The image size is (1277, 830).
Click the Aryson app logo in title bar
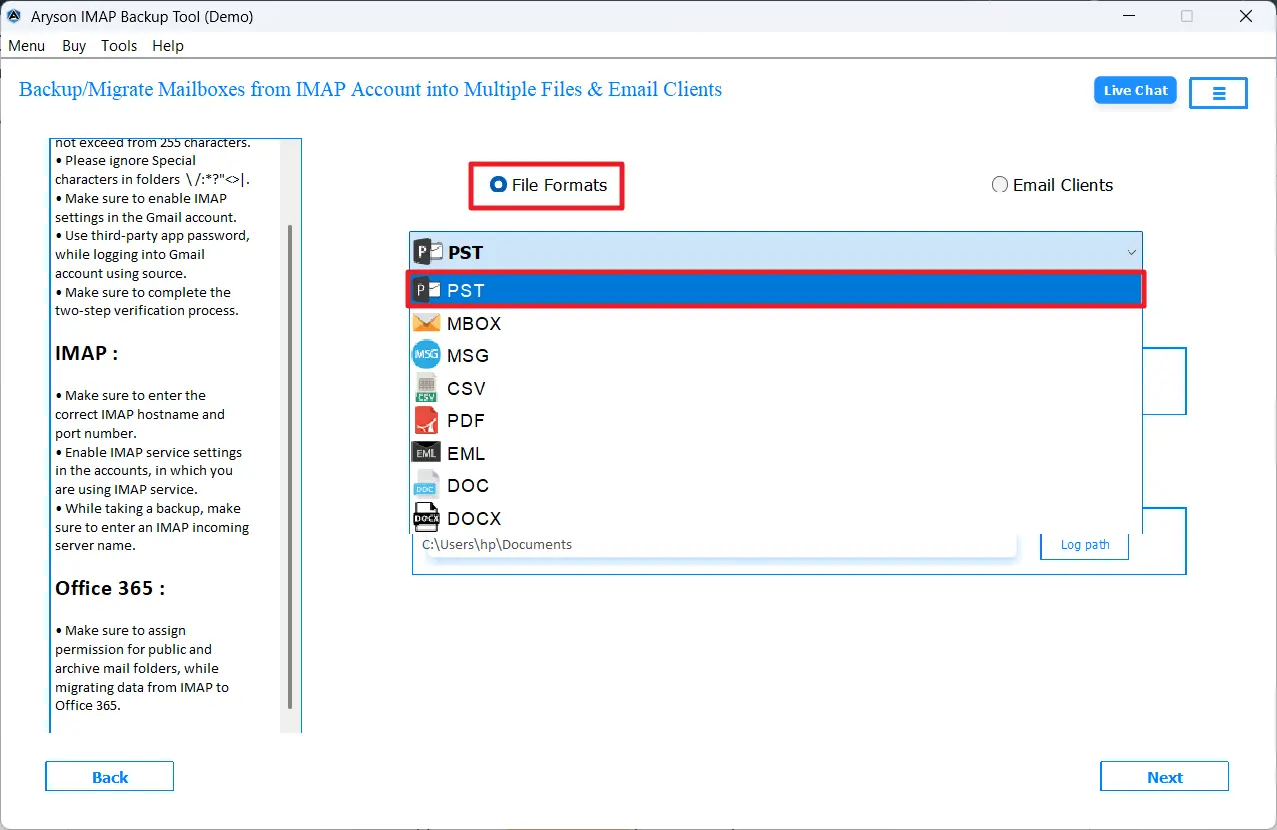[x=14, y=16]
